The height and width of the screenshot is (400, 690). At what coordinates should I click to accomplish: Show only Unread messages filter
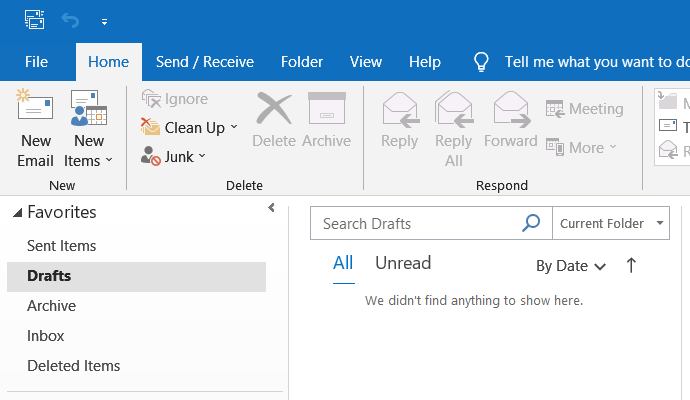point(402,264)
